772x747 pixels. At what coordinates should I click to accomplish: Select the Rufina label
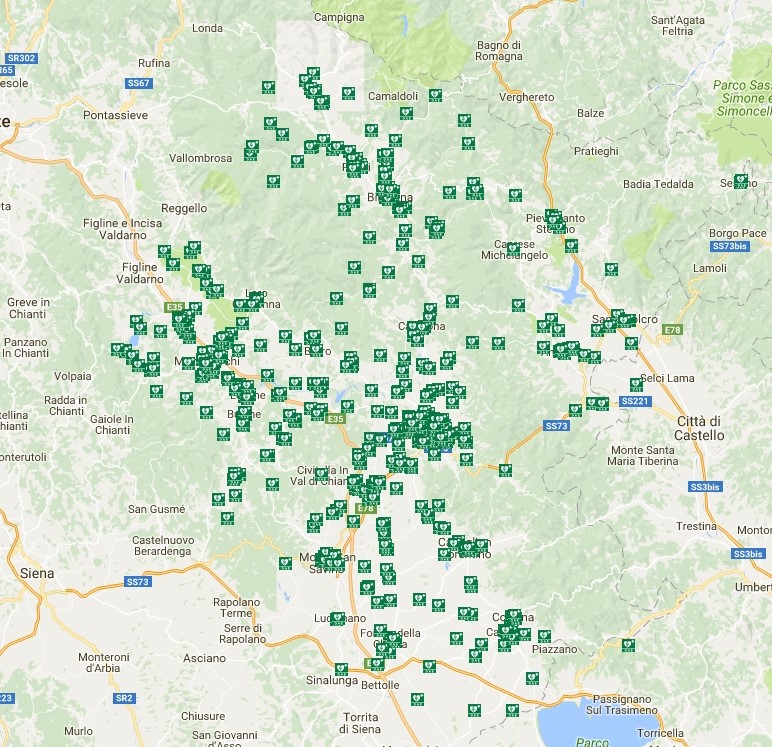154,63
